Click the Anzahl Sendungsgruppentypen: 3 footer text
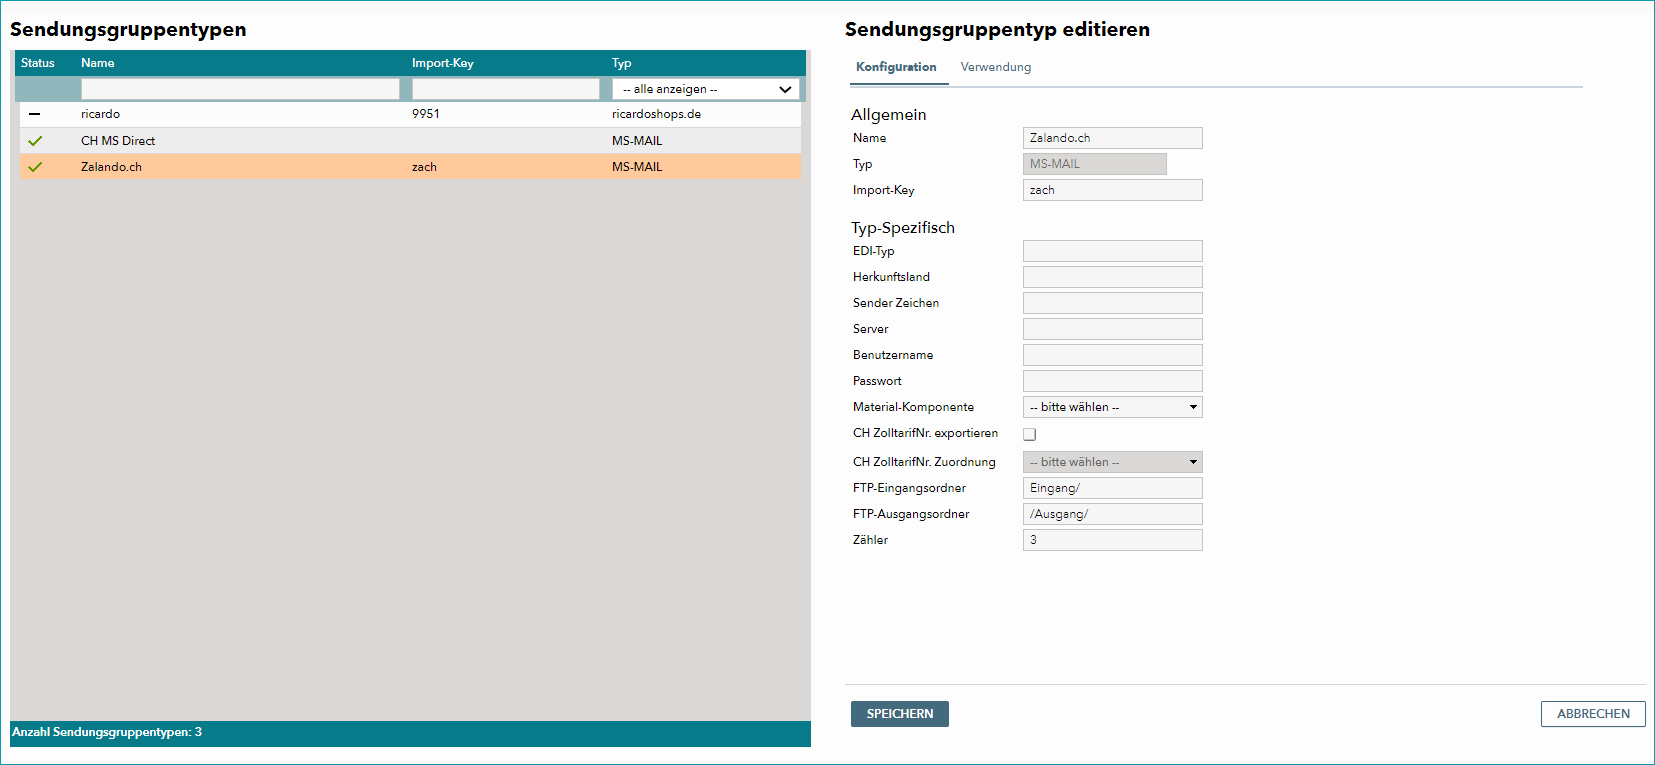The height and width of the screenshot is (765, 1655). pos(107,732)
